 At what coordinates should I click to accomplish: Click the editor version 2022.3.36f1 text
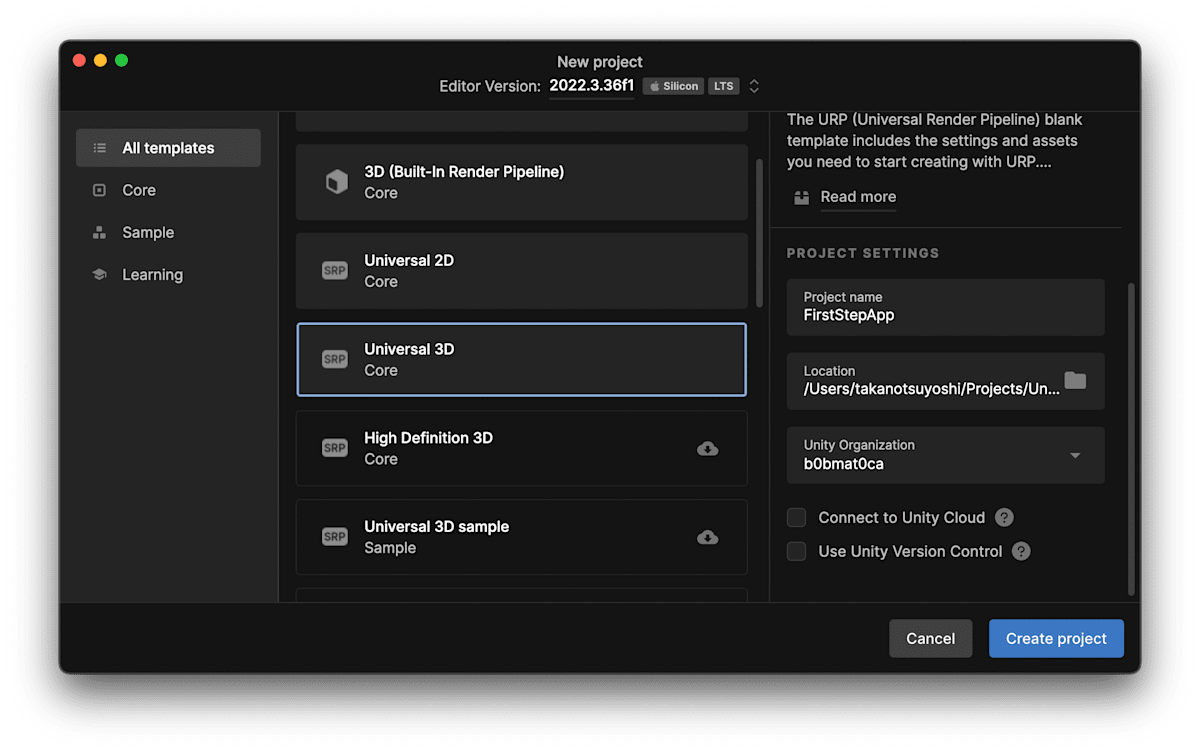(592, 86)
